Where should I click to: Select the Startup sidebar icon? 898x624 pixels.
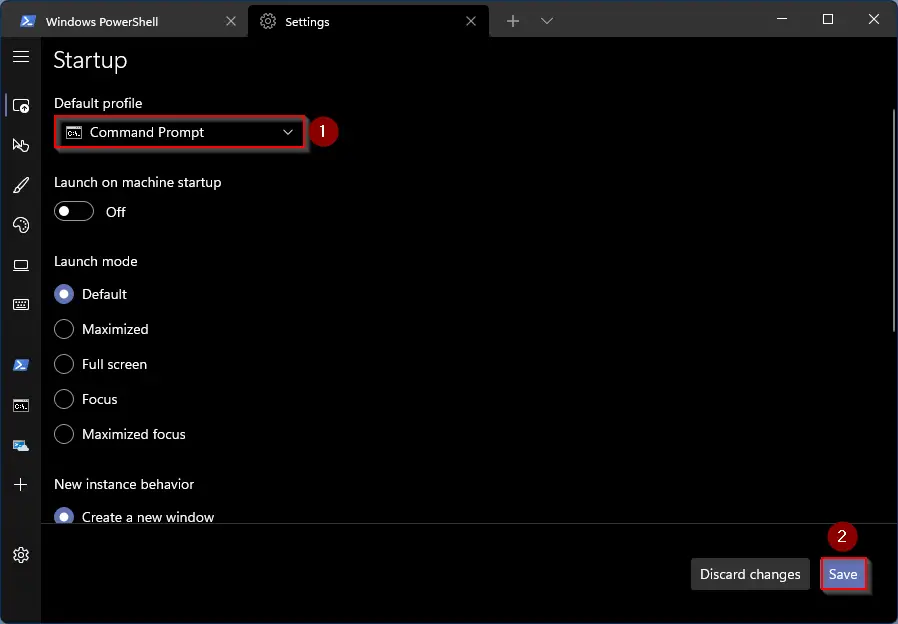(21, 106)
